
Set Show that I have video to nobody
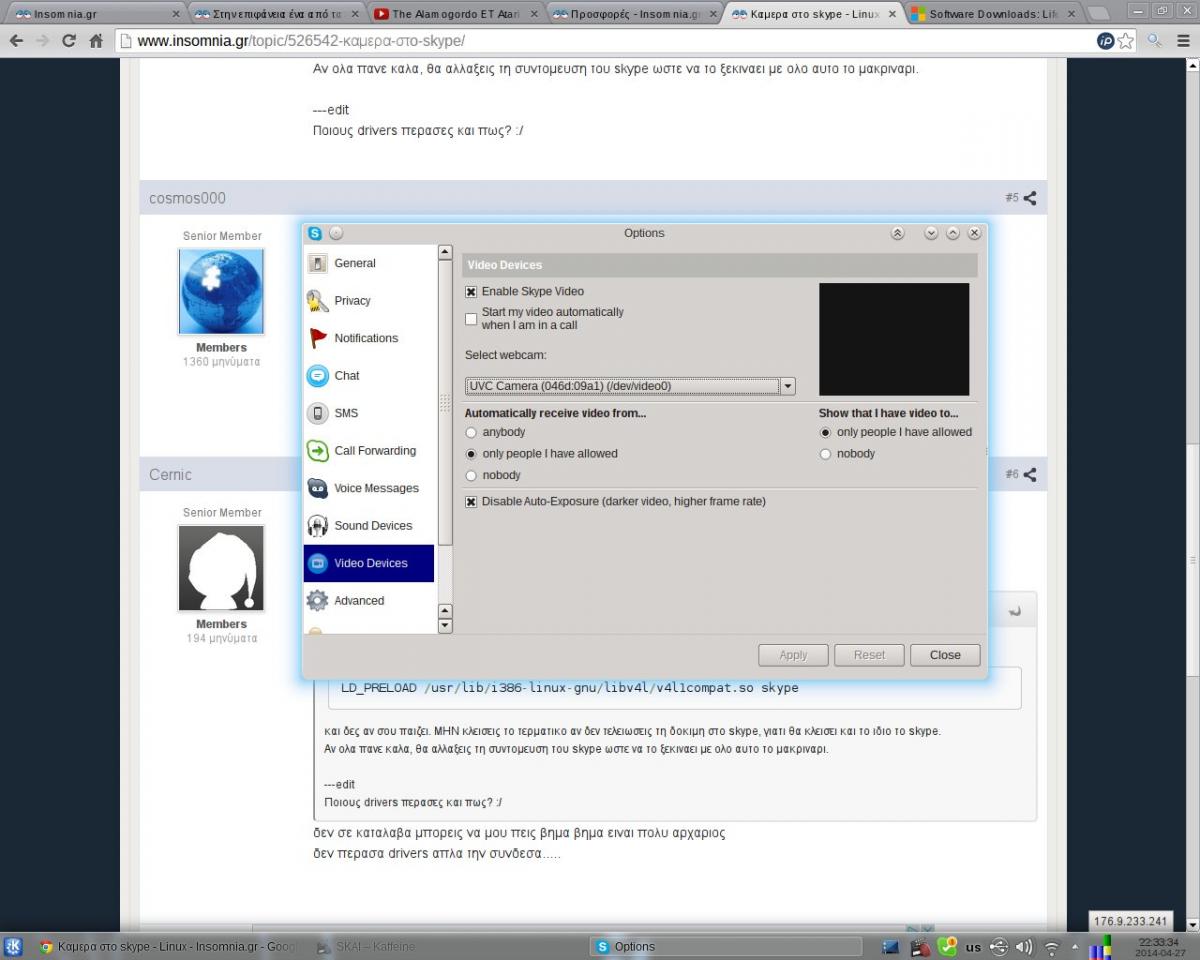pyautogui.click(x=825, y=454)
